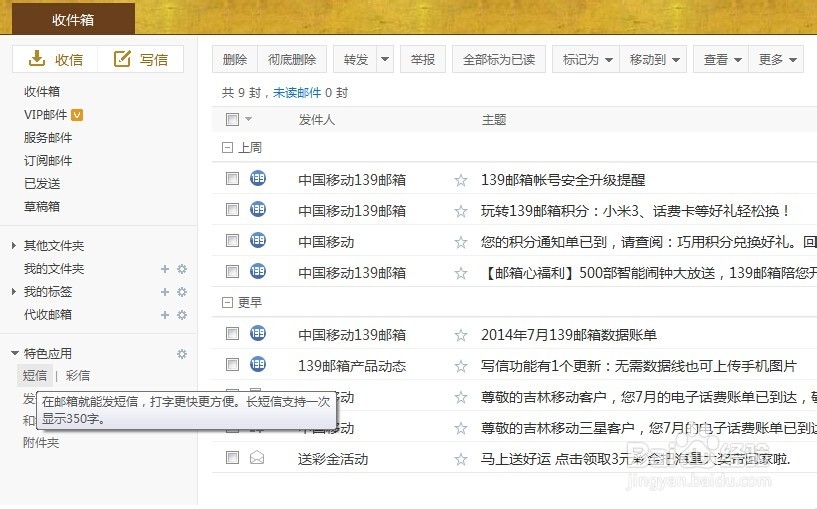Star the 尊敬的吉林移动三星客户 email

pos(461,428)
